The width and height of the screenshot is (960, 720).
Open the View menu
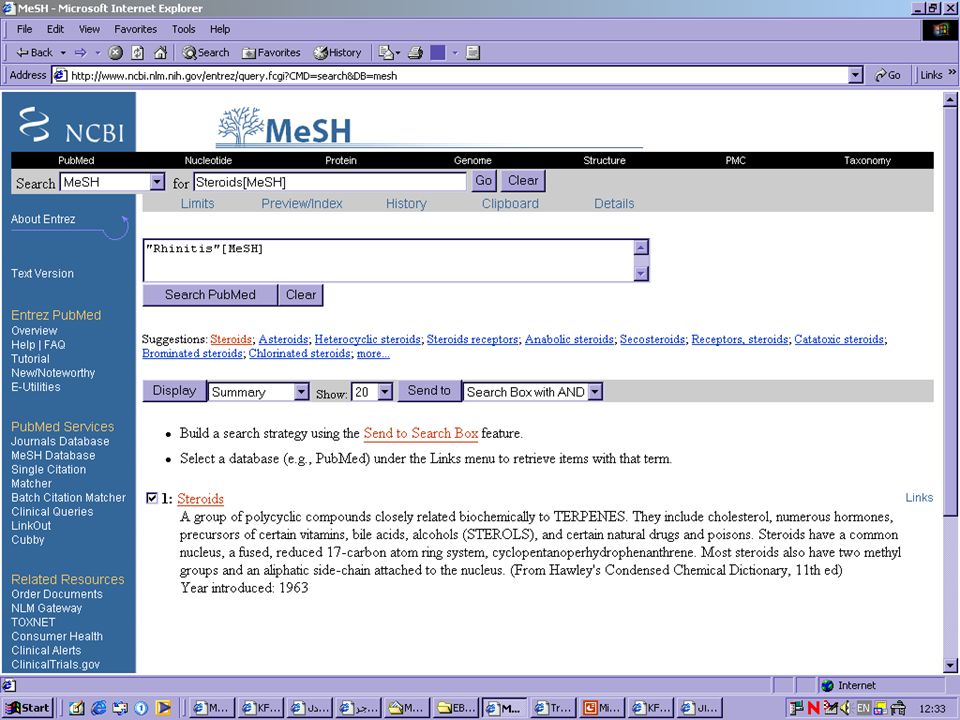89,29
